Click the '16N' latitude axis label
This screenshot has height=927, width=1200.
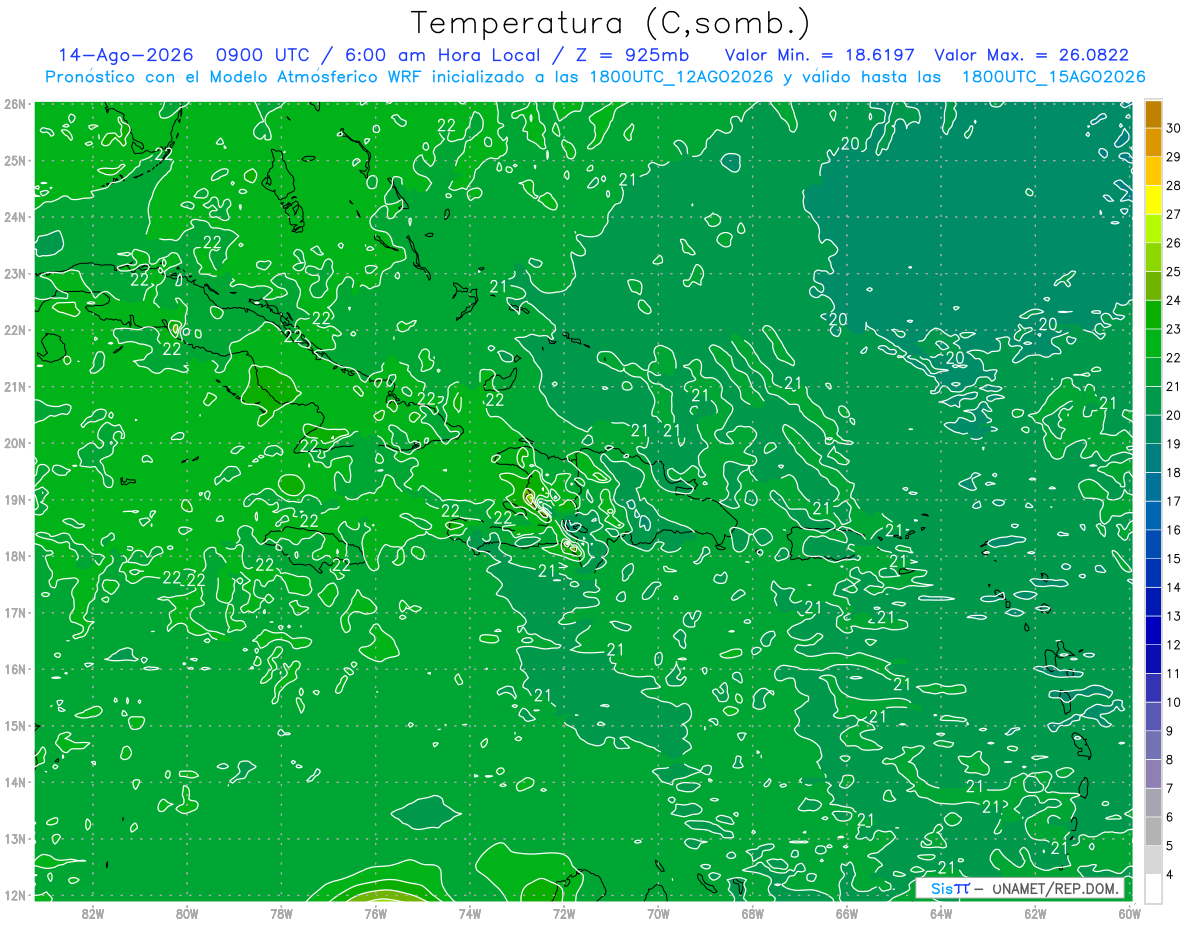[x=14, y=669]
